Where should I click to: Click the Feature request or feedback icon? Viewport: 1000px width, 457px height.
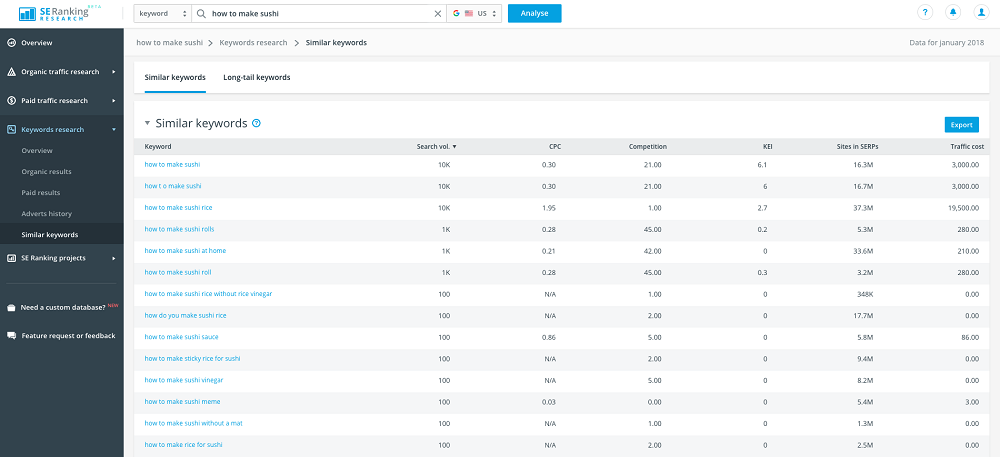tap(12, 336)
